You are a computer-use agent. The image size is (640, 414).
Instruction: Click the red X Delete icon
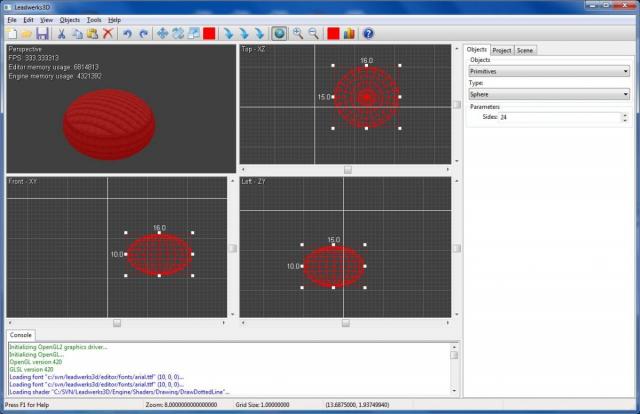108,33
